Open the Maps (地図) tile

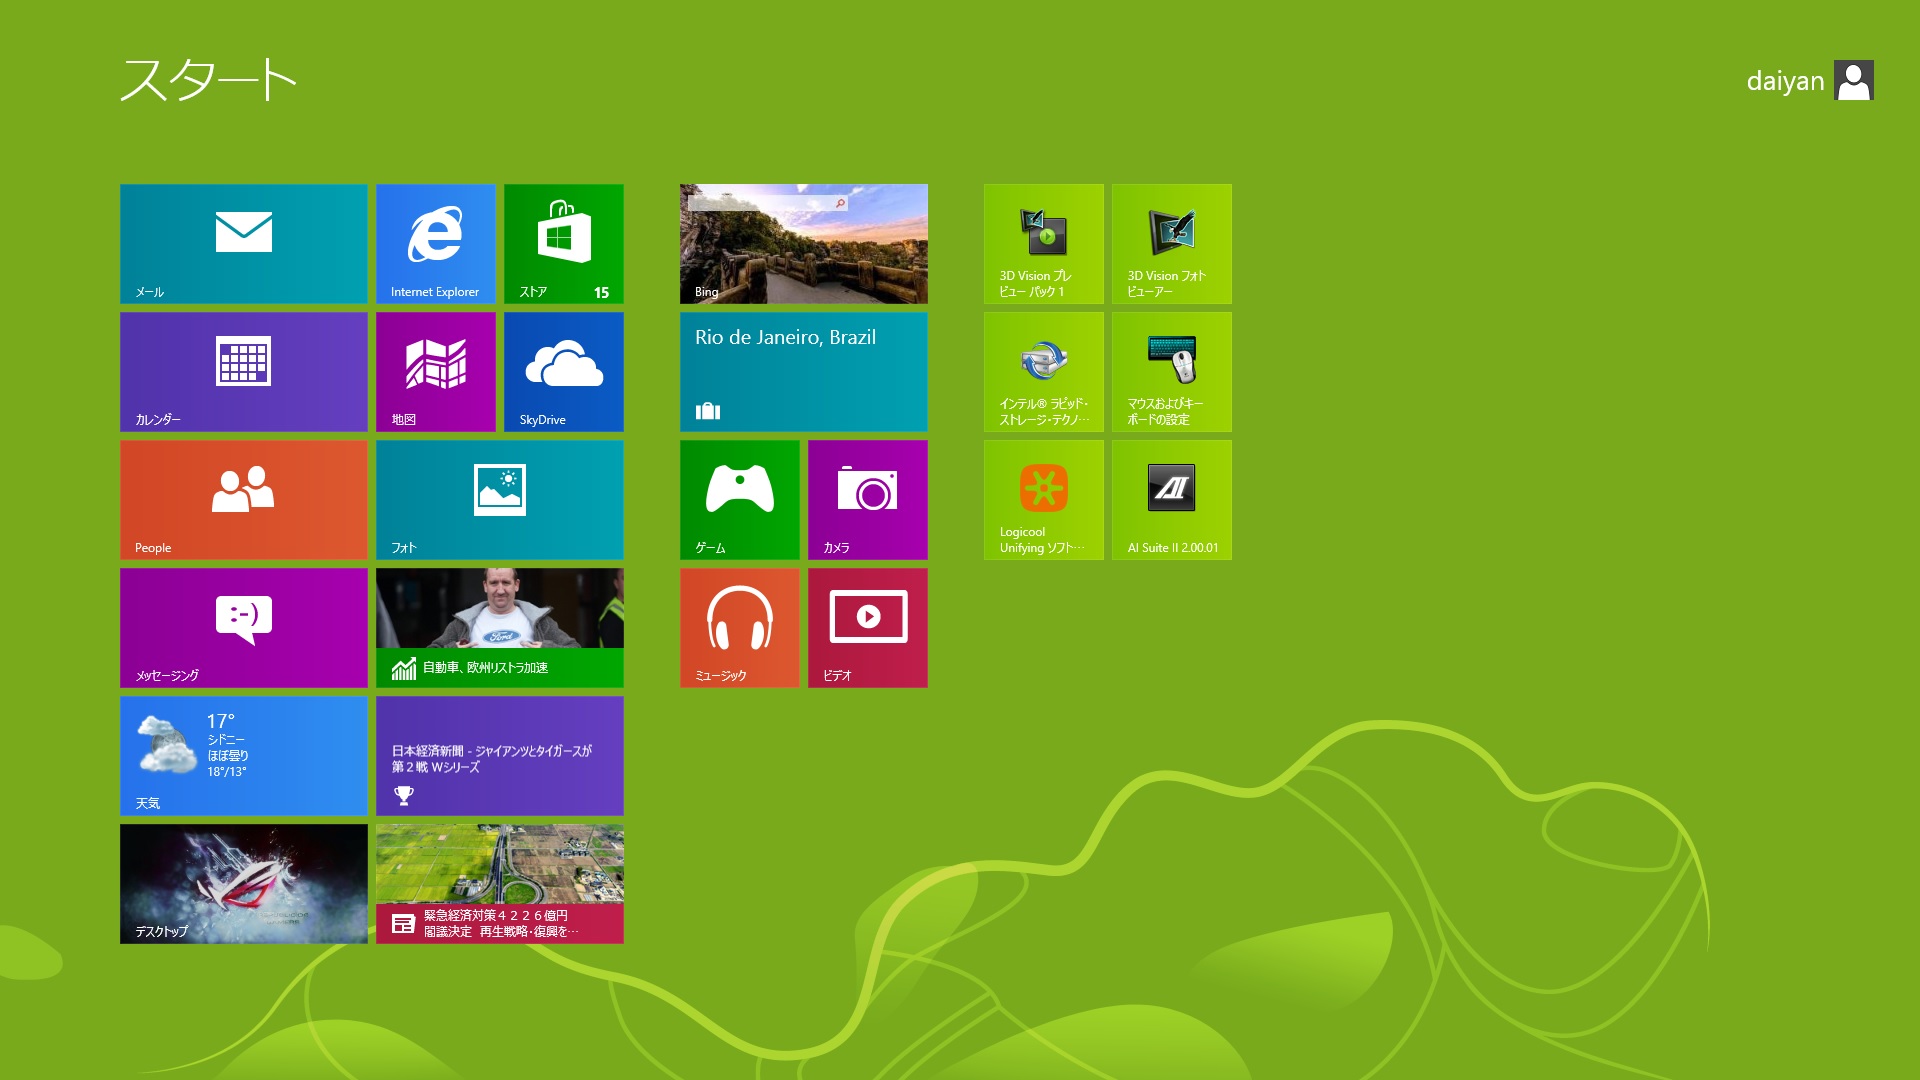tap(435, 371)
